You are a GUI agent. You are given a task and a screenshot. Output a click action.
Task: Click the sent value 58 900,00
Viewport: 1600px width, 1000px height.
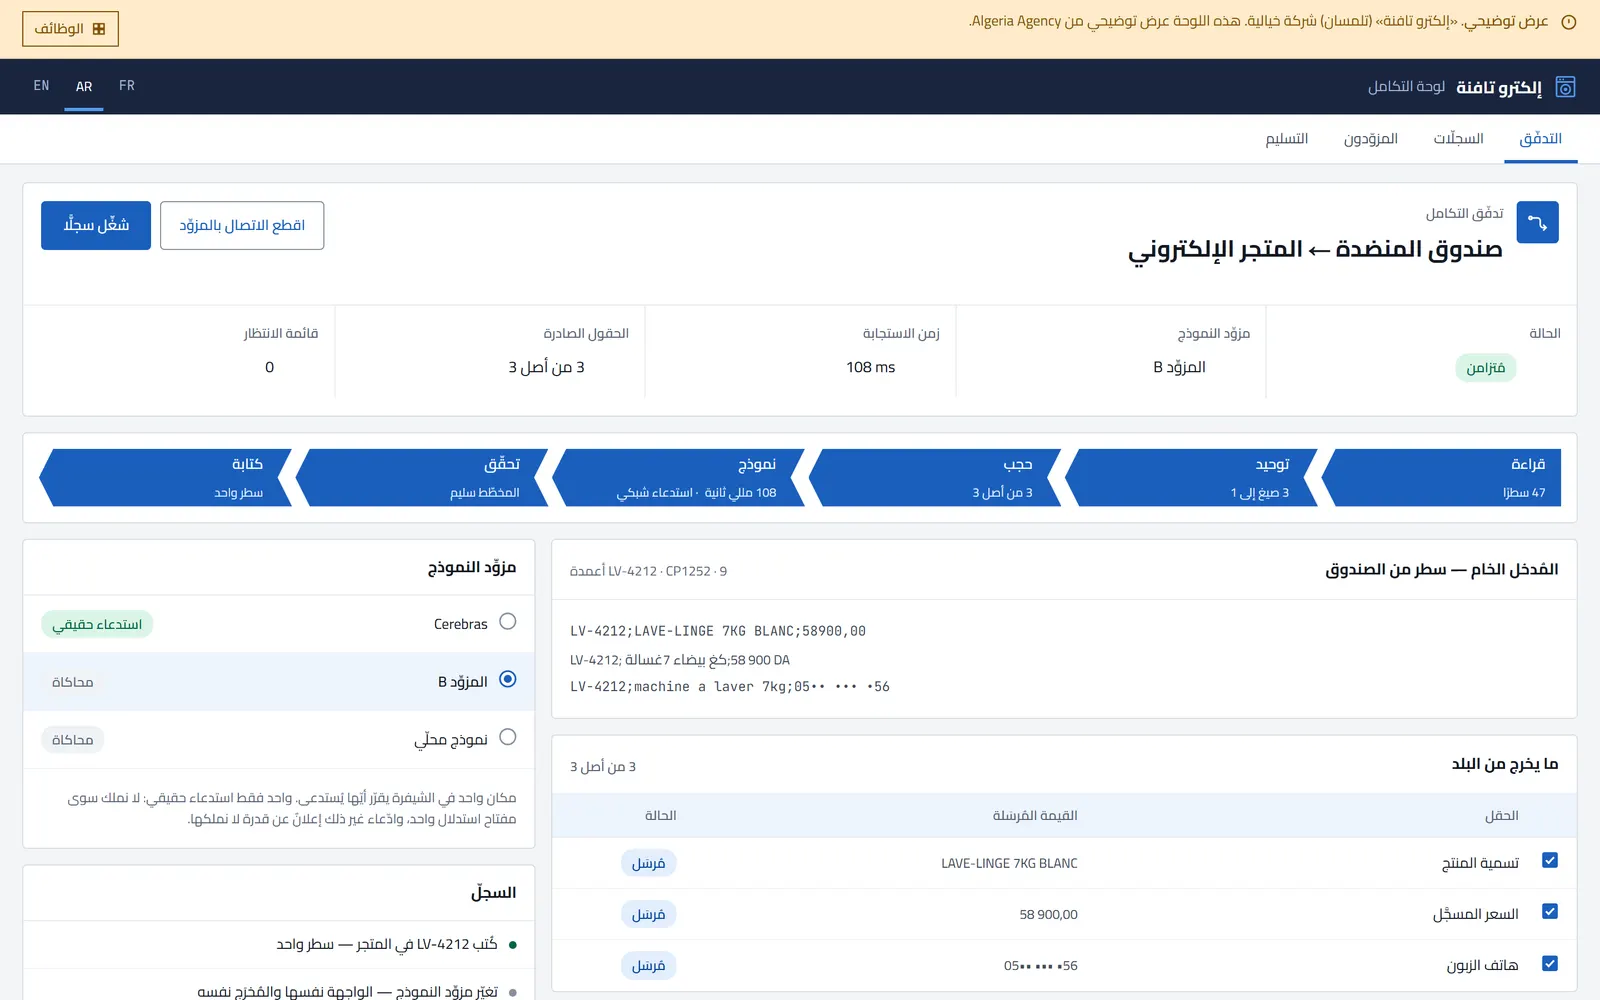(1048, 914)
